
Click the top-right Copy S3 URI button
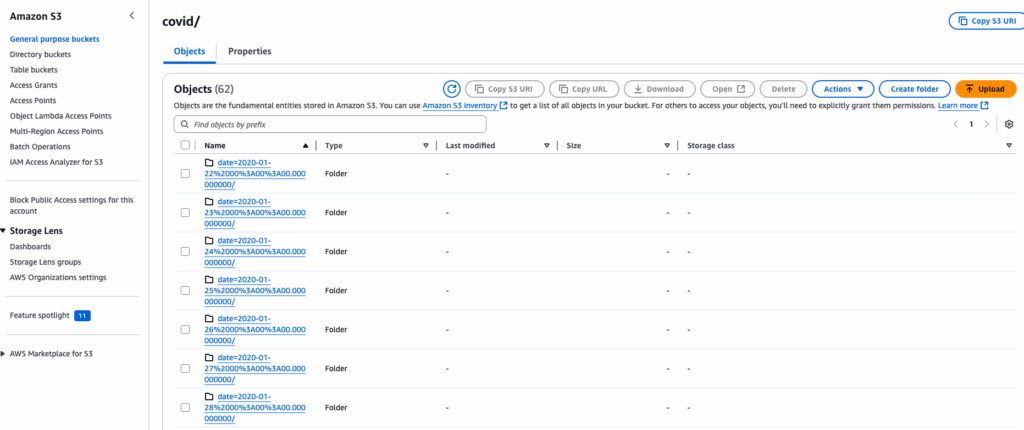tap(986, 21)
